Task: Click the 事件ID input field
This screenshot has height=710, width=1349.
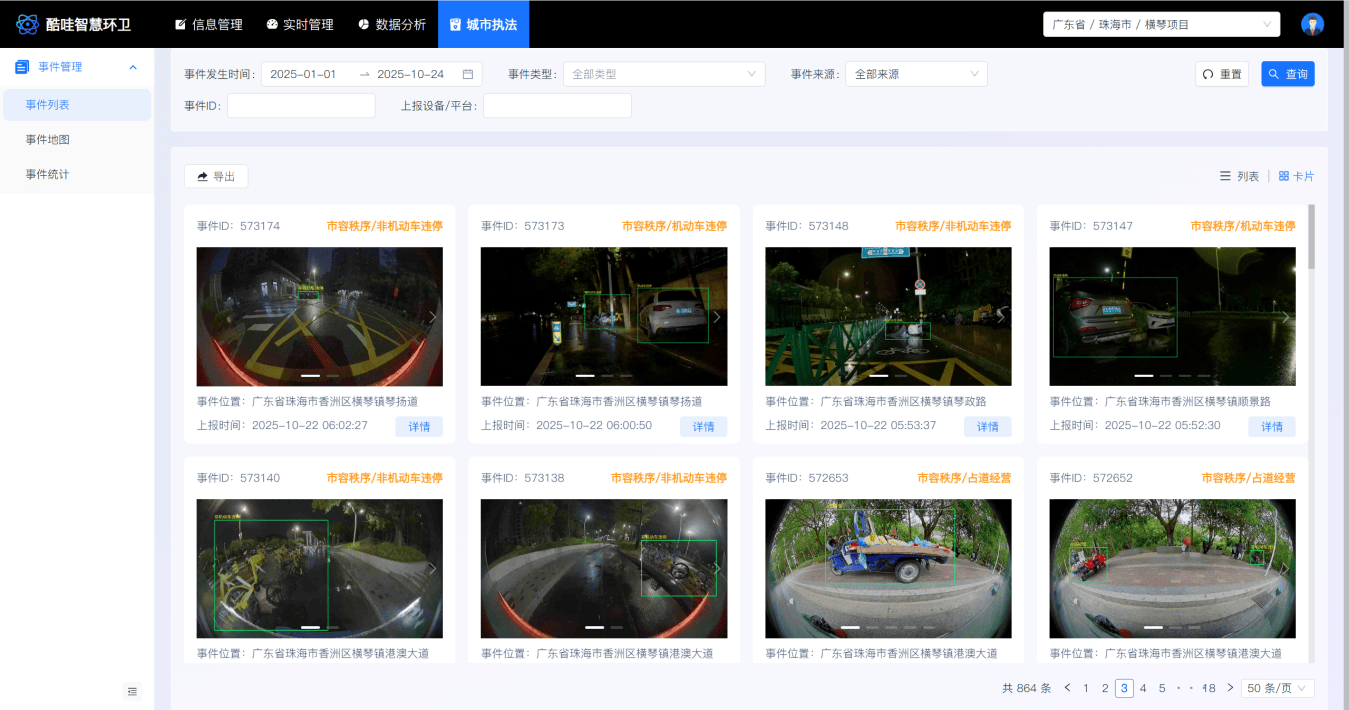Action: pyautogui.click(x=300, y=106)
